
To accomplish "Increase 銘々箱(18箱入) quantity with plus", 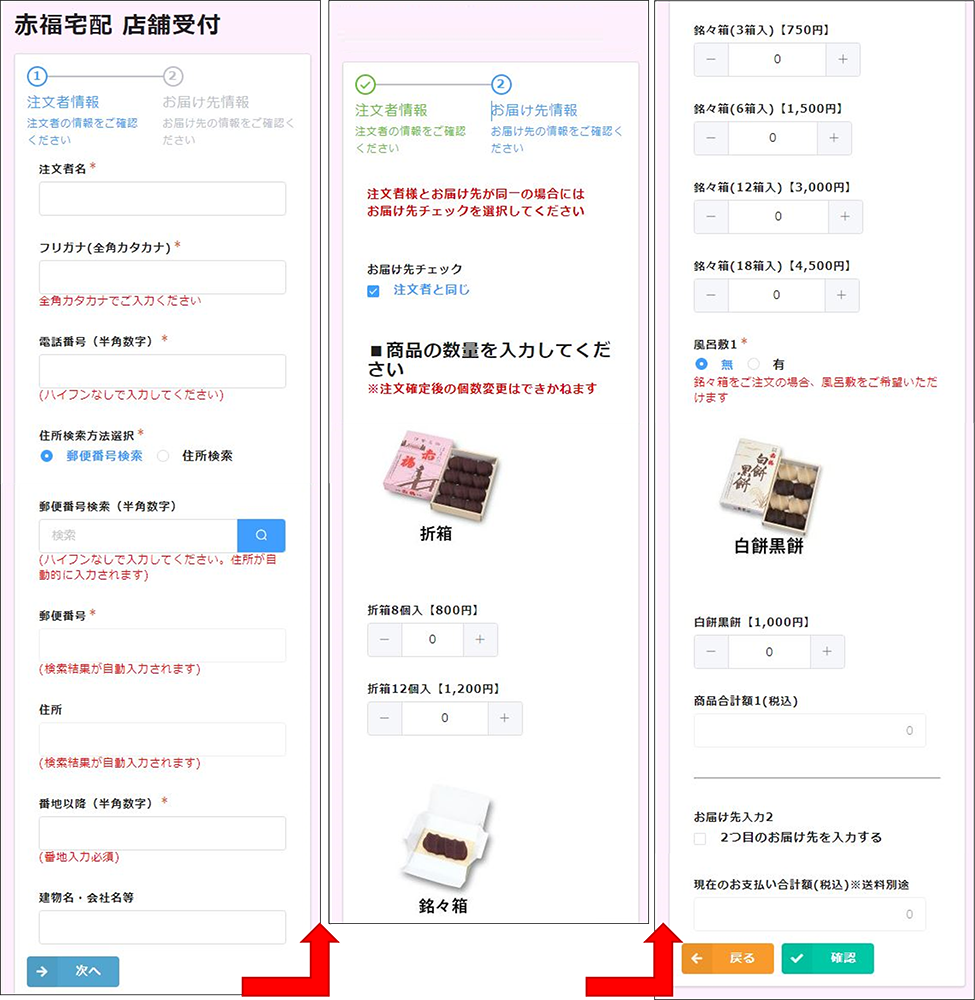I will coord(842,295).
